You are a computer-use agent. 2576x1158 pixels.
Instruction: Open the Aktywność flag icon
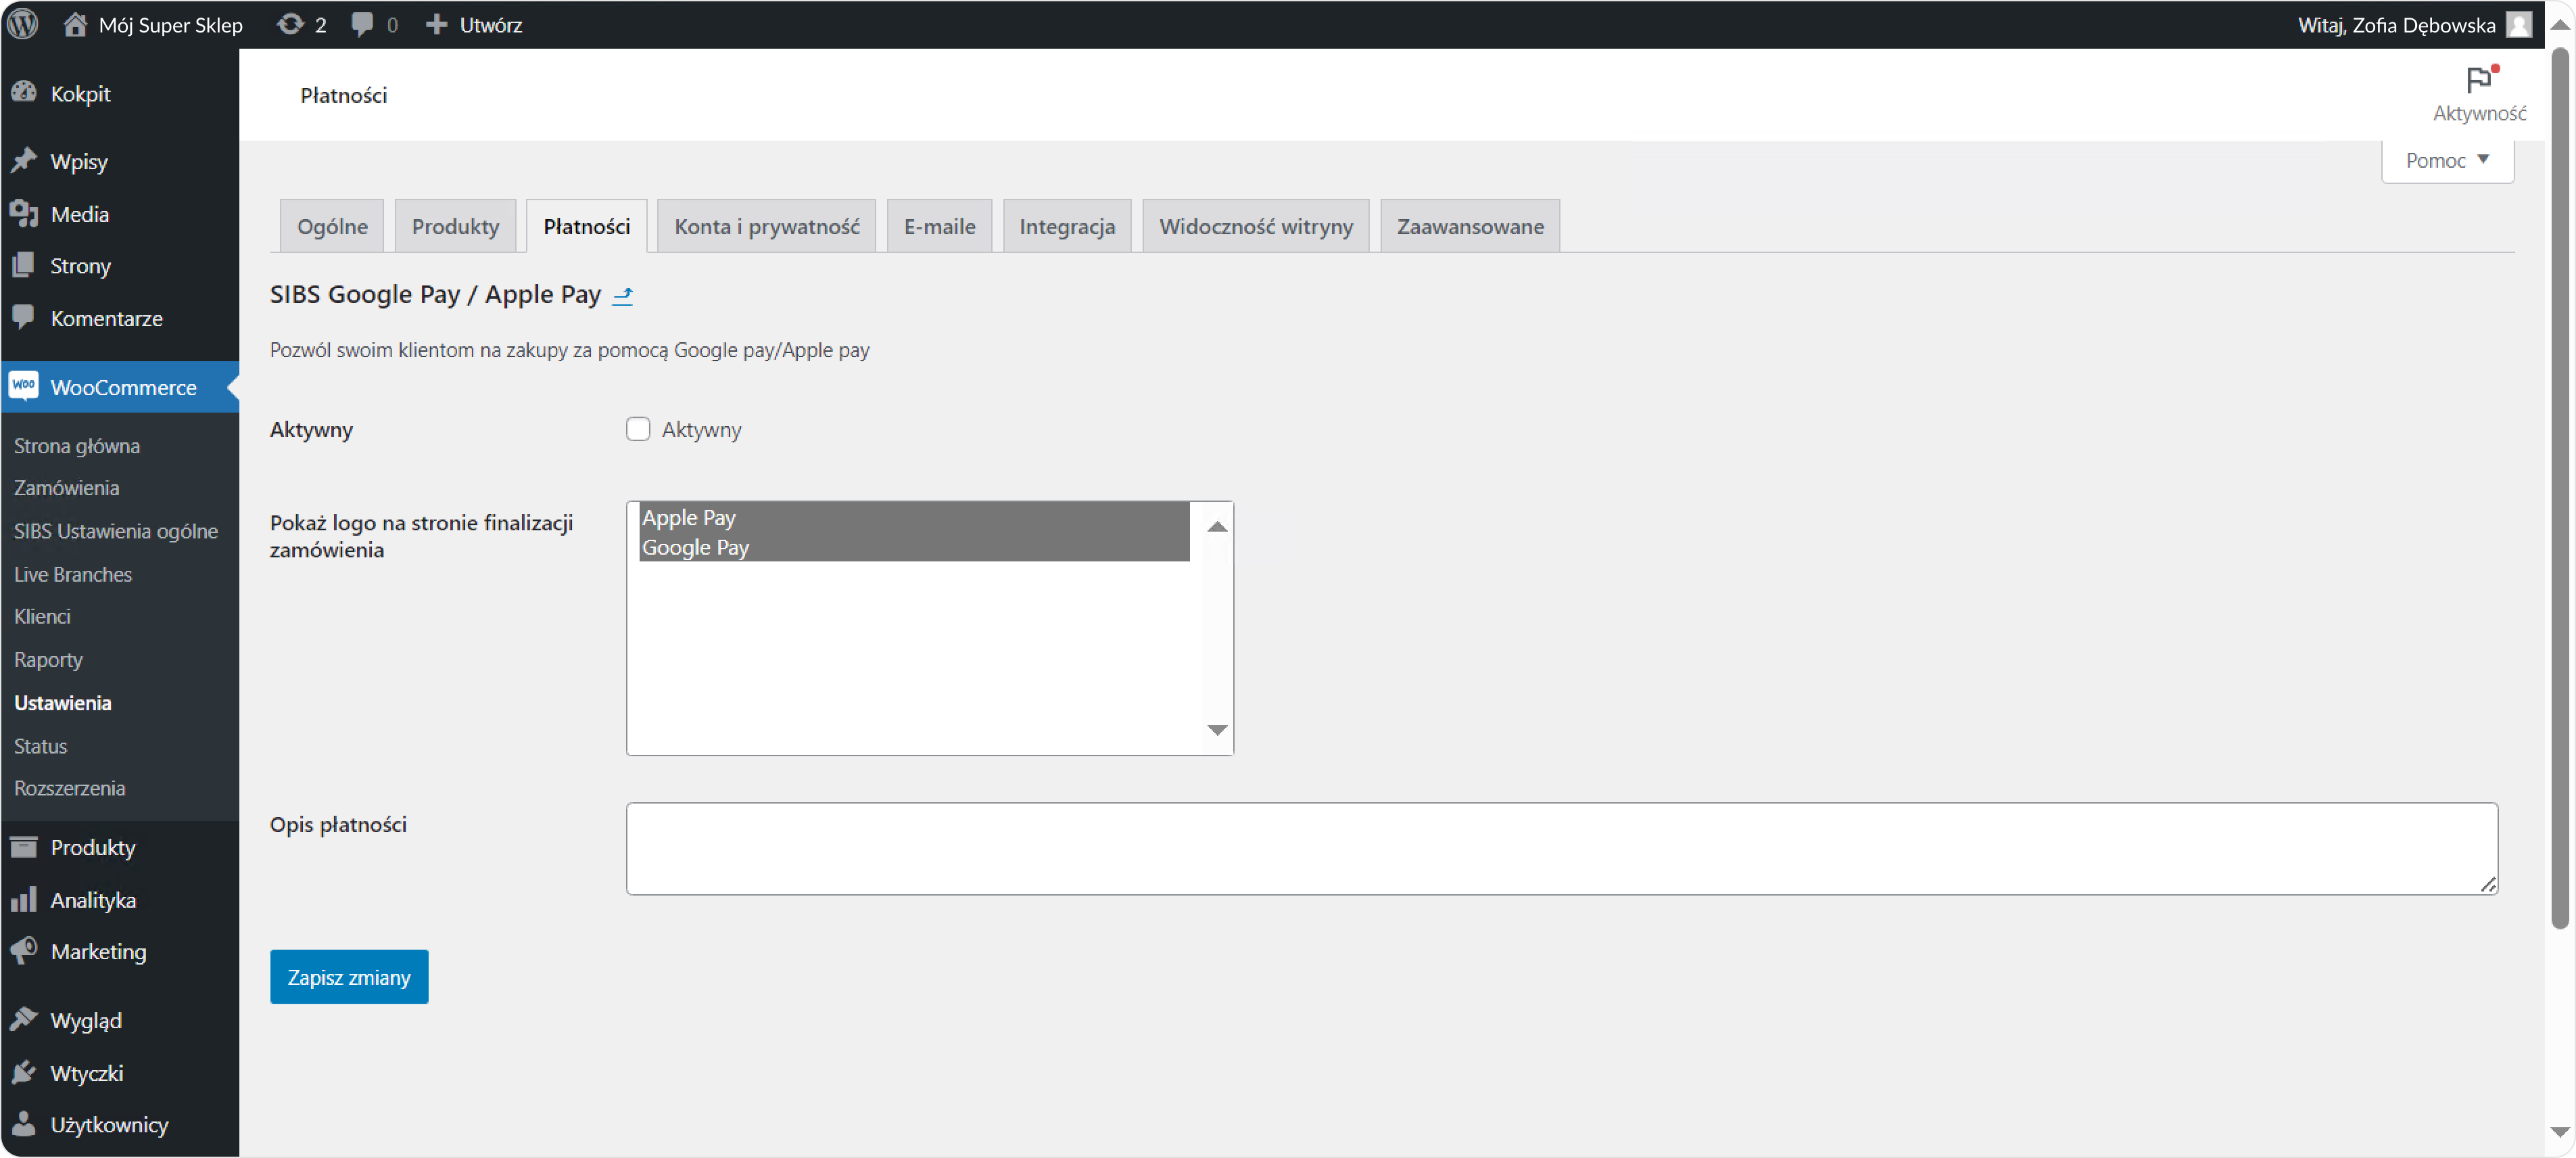[x=2478, y=80]
